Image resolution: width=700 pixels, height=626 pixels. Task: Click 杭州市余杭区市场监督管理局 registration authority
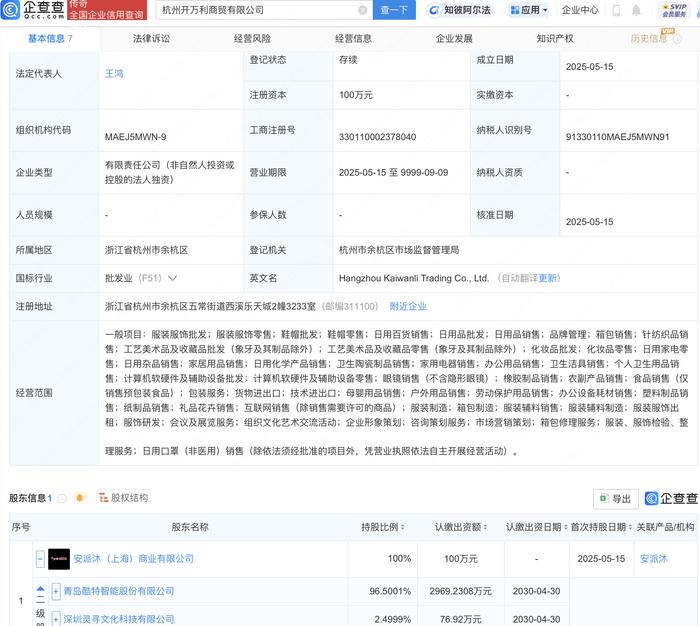[x=399, y=250]
